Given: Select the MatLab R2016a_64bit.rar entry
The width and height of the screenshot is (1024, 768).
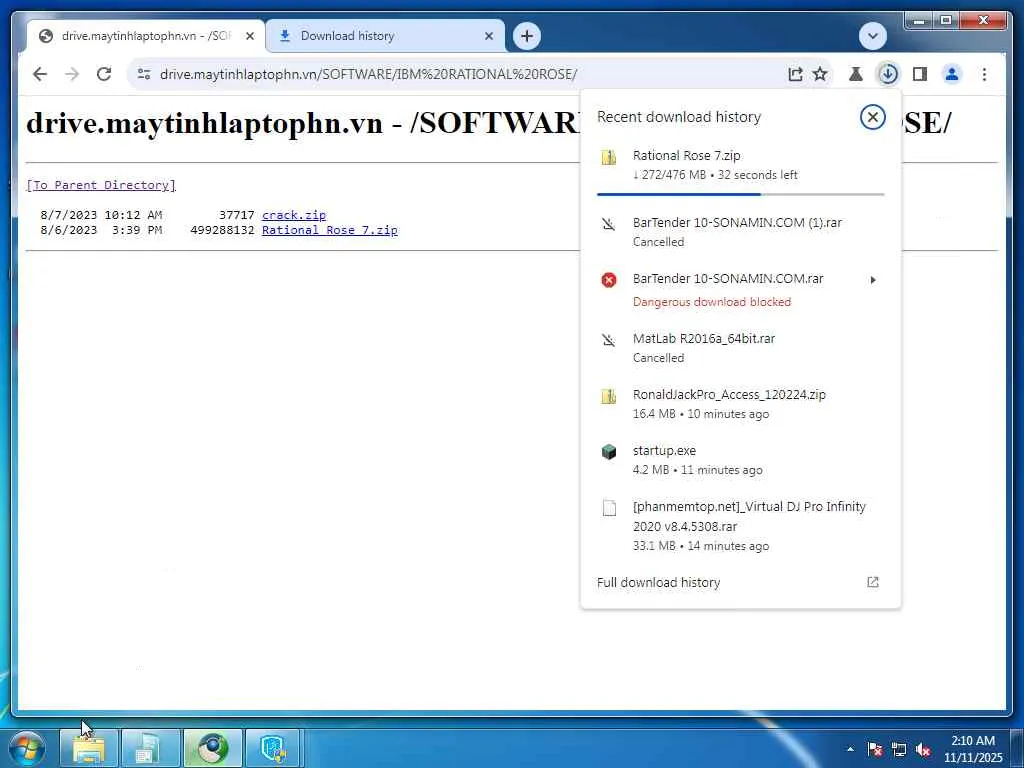Looking at the screenshot, I should [x=741, y=348].
